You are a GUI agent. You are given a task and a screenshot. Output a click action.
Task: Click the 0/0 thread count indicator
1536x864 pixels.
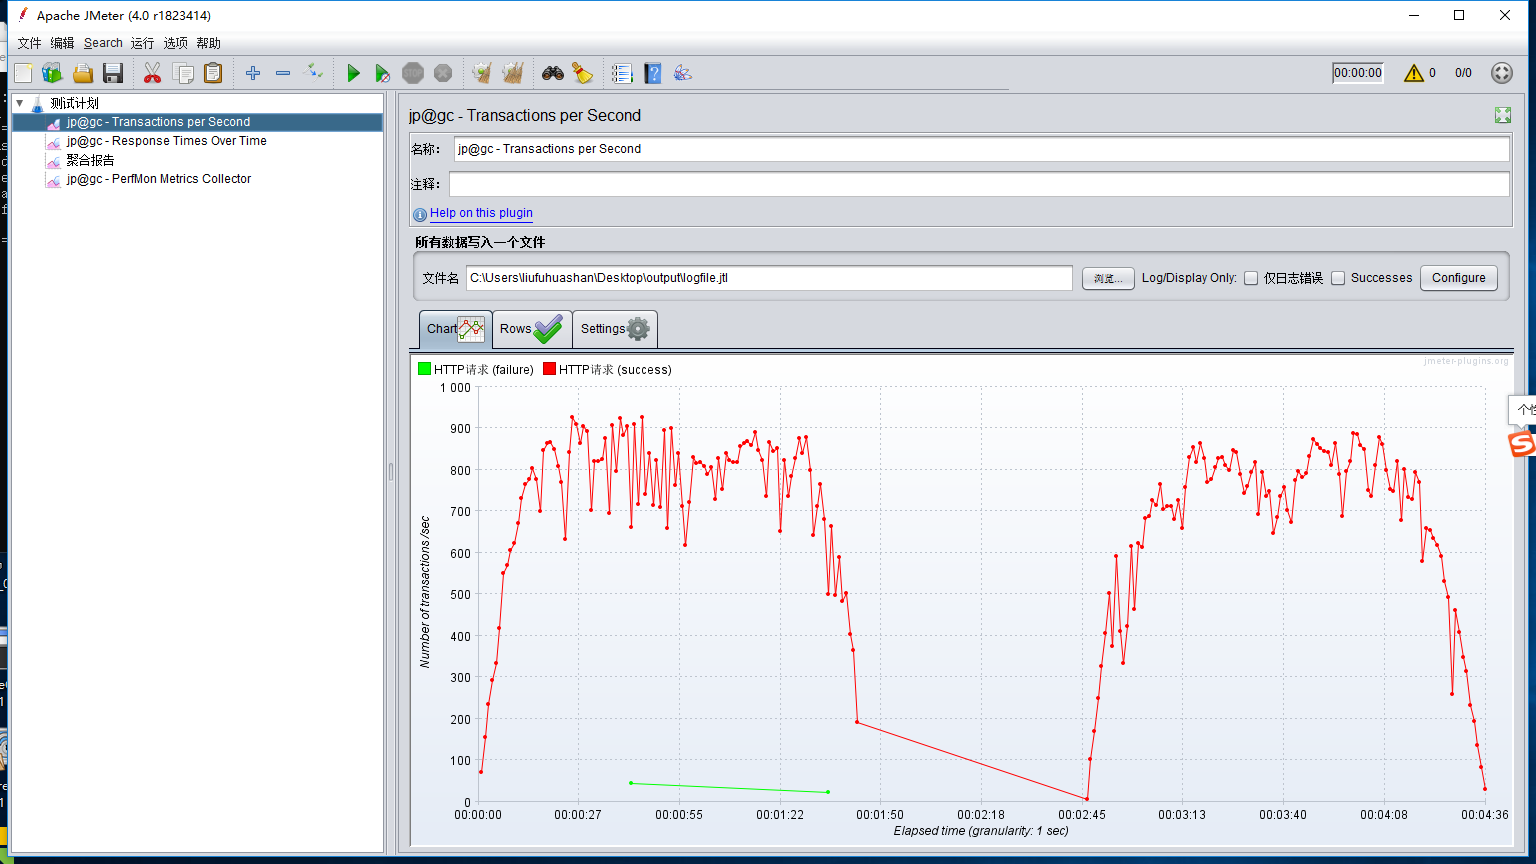pyautogui.click(x=1463, y=73)
